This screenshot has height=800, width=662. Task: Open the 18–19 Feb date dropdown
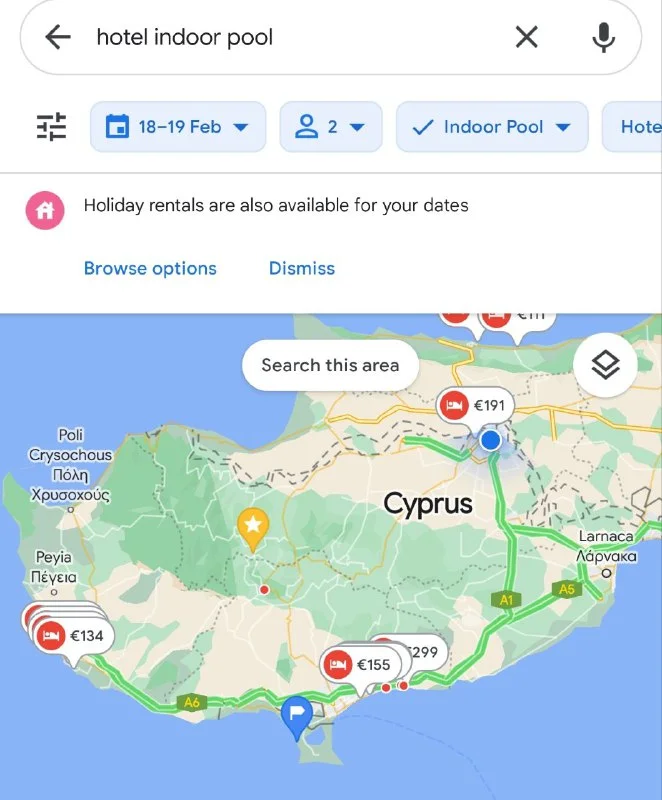tap(178, 127)
